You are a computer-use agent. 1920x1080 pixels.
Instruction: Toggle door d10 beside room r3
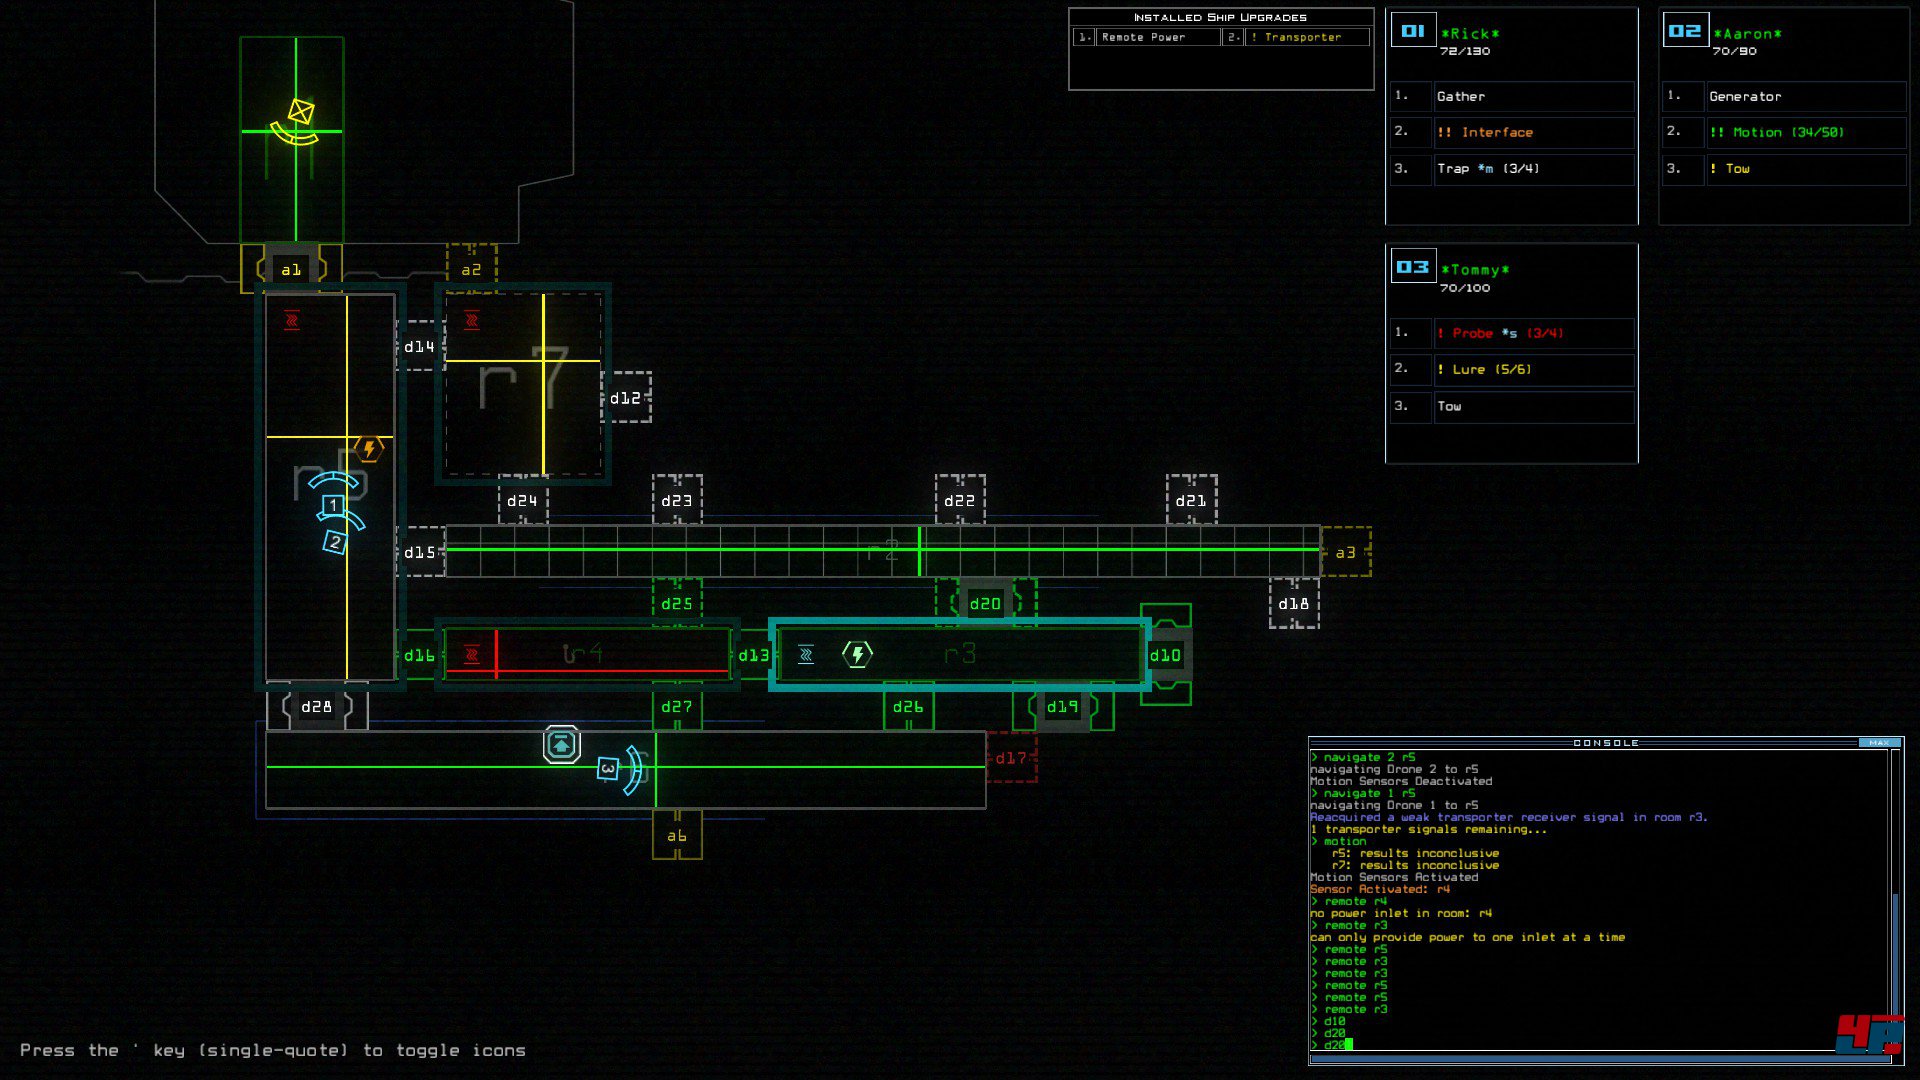pyautogui.click(x=1165, y=655)
